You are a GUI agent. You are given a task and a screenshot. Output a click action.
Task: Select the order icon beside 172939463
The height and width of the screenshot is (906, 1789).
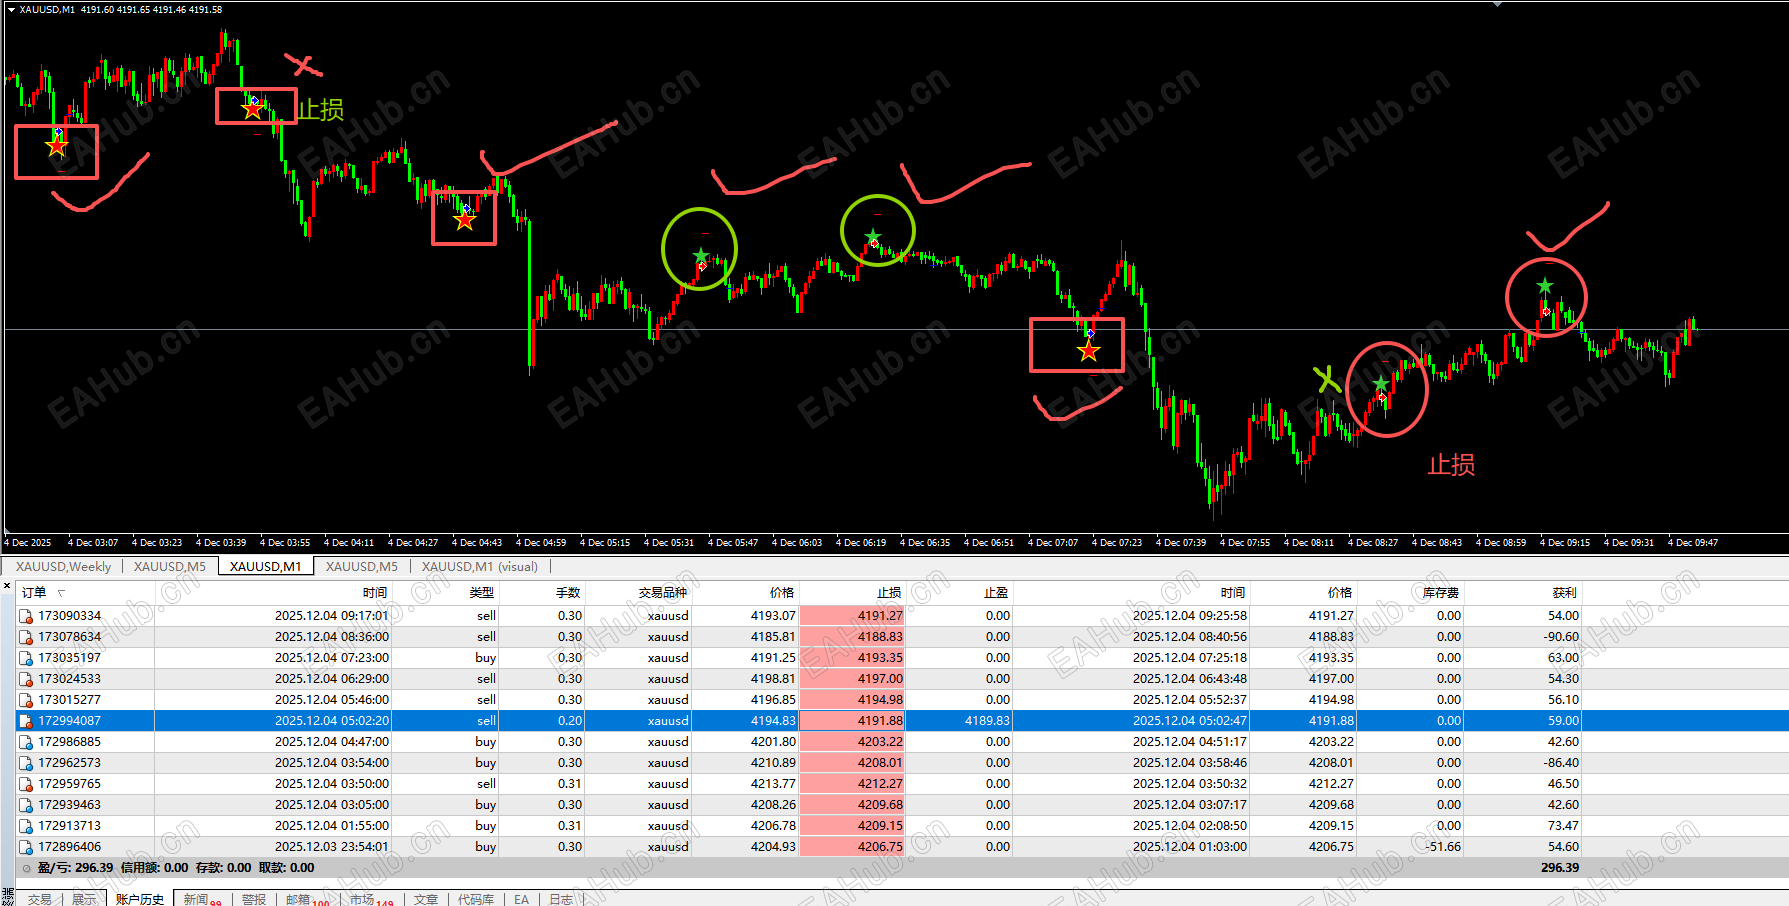tap(27, 805)
